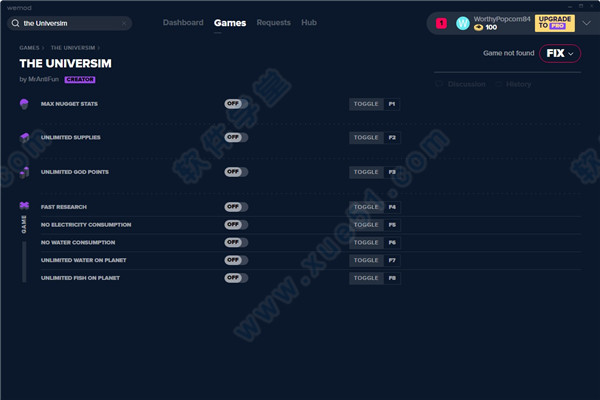Click the TOGGLE hotkey button for F5

tap(366, 225)
